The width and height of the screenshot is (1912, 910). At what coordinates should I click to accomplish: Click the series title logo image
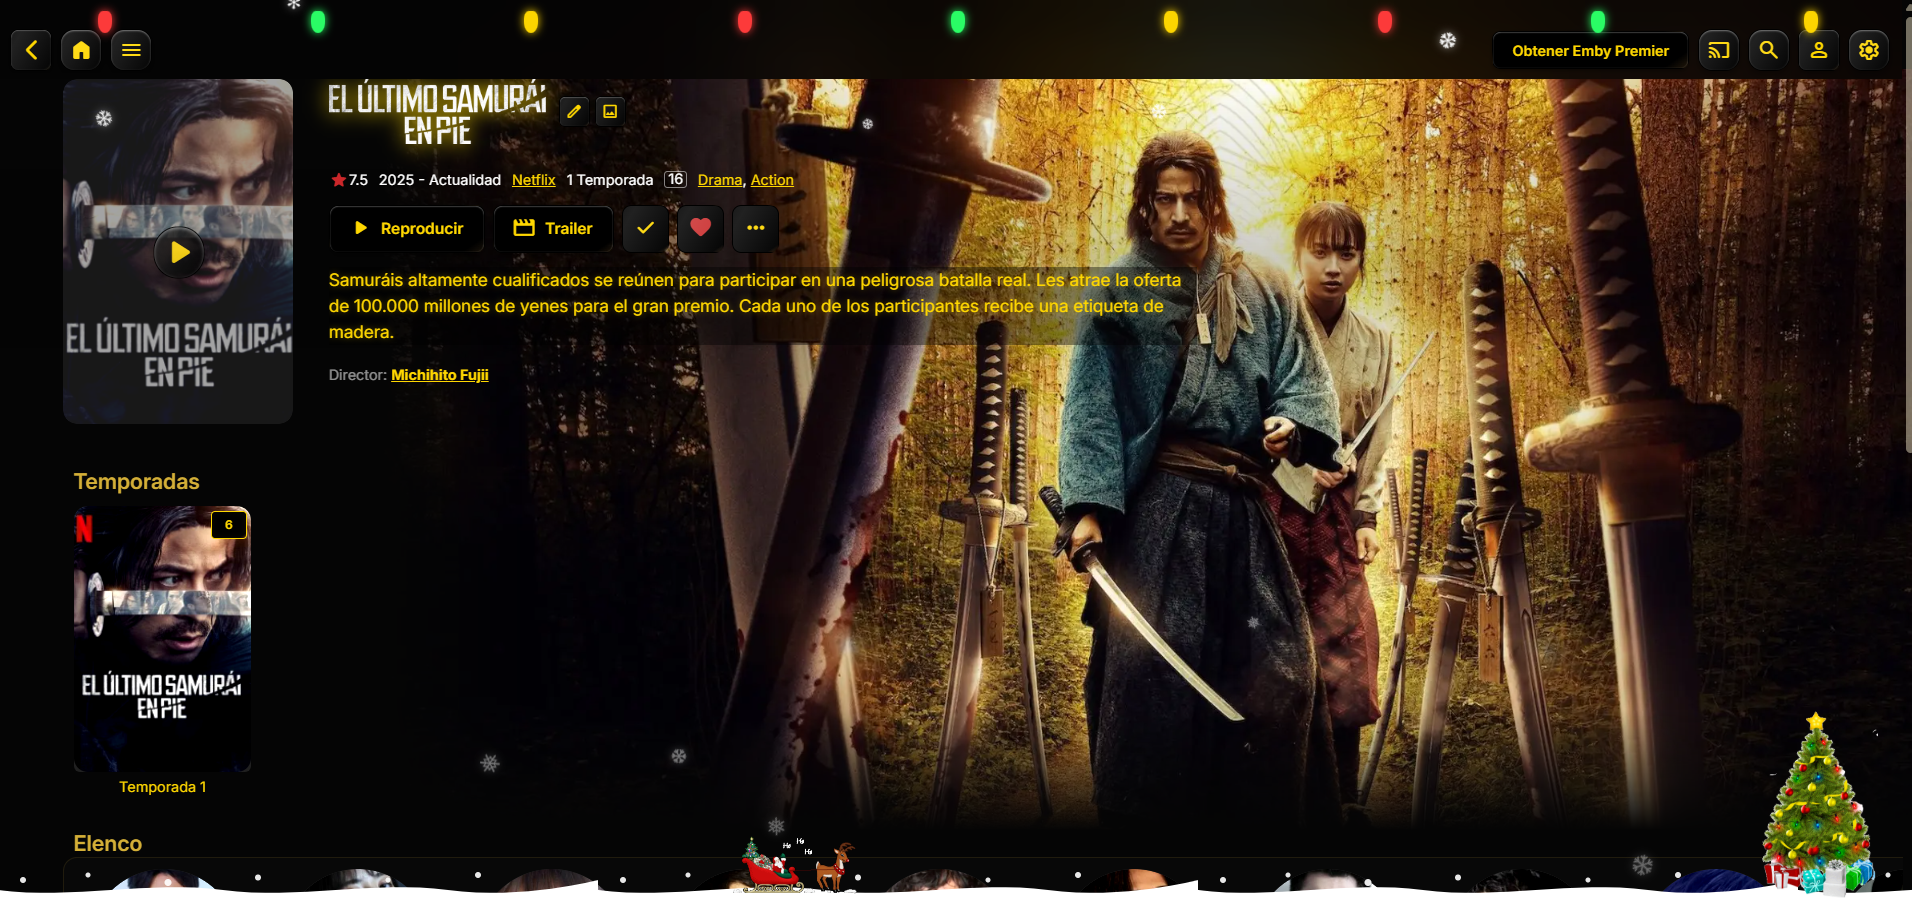click(437, 113)
